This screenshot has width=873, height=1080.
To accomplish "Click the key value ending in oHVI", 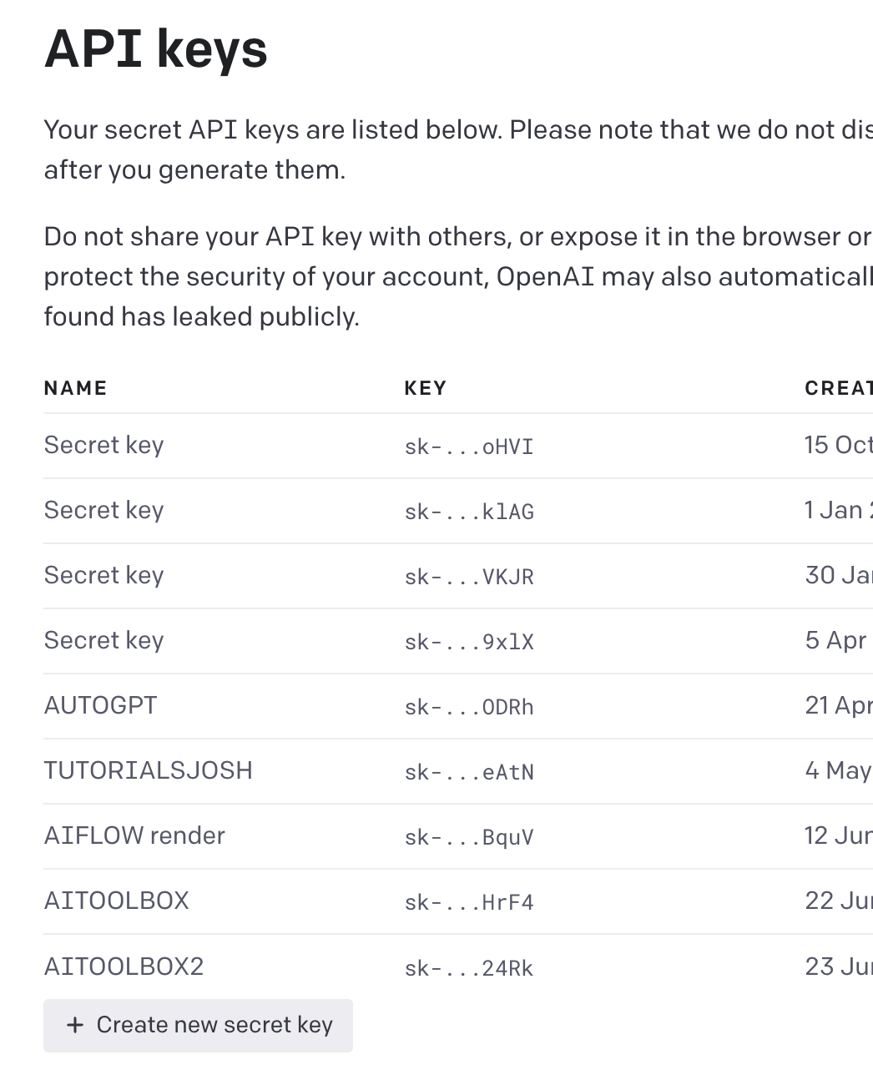I will click(469, 447).
